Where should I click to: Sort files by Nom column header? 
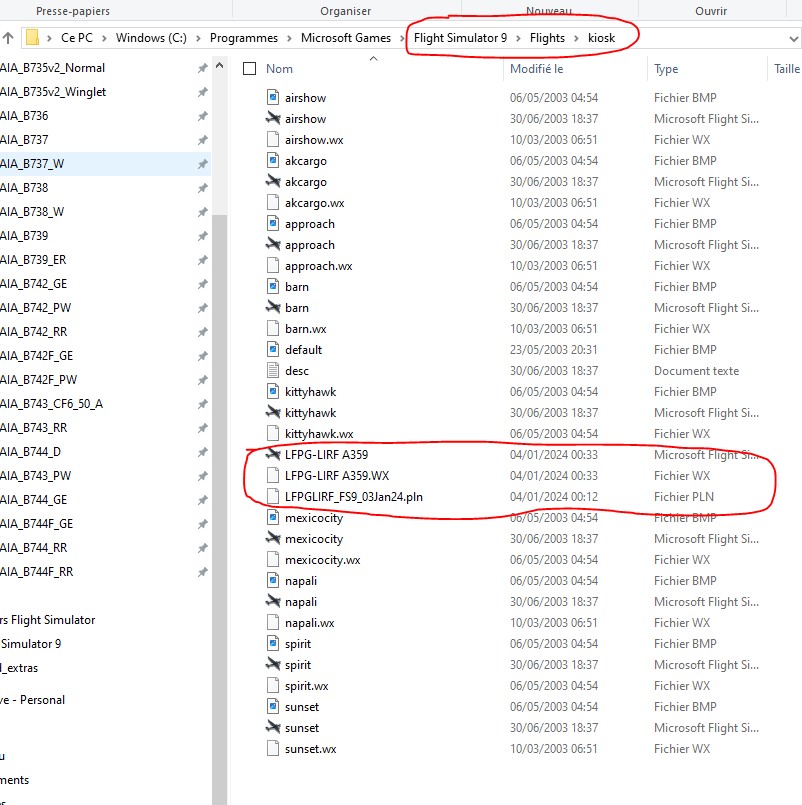[279, 69]
